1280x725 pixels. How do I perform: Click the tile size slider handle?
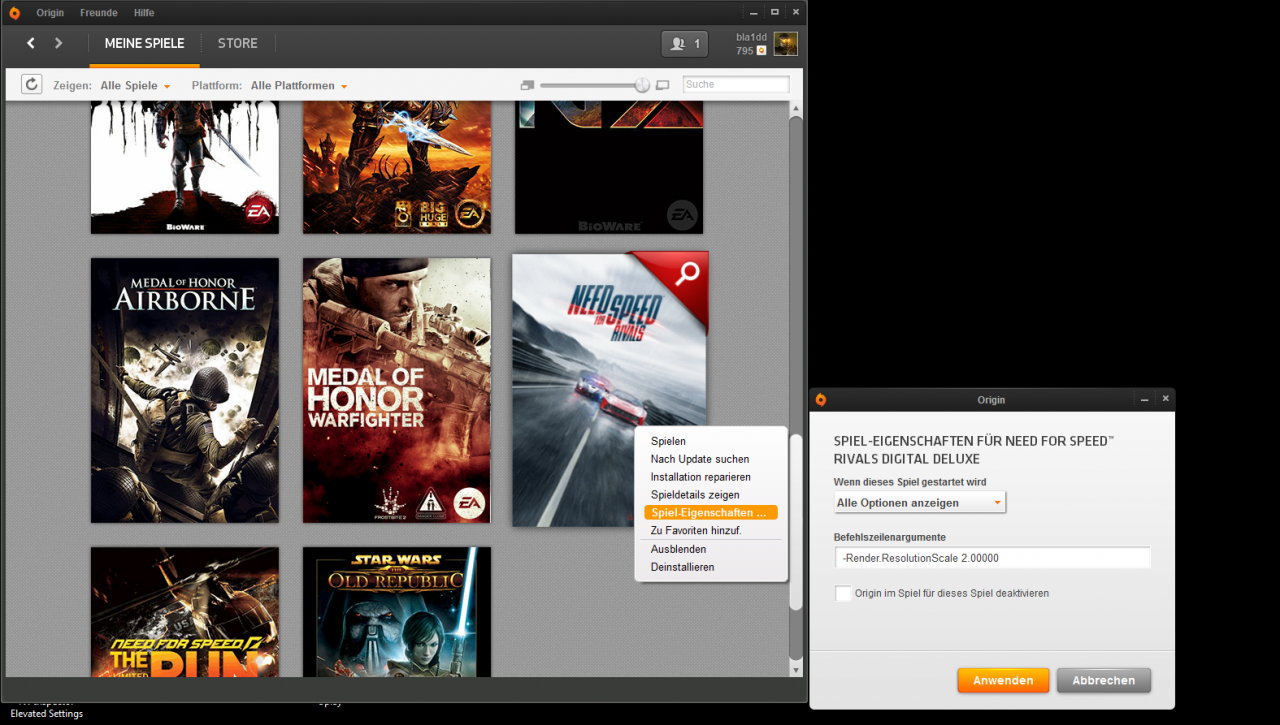642,85
